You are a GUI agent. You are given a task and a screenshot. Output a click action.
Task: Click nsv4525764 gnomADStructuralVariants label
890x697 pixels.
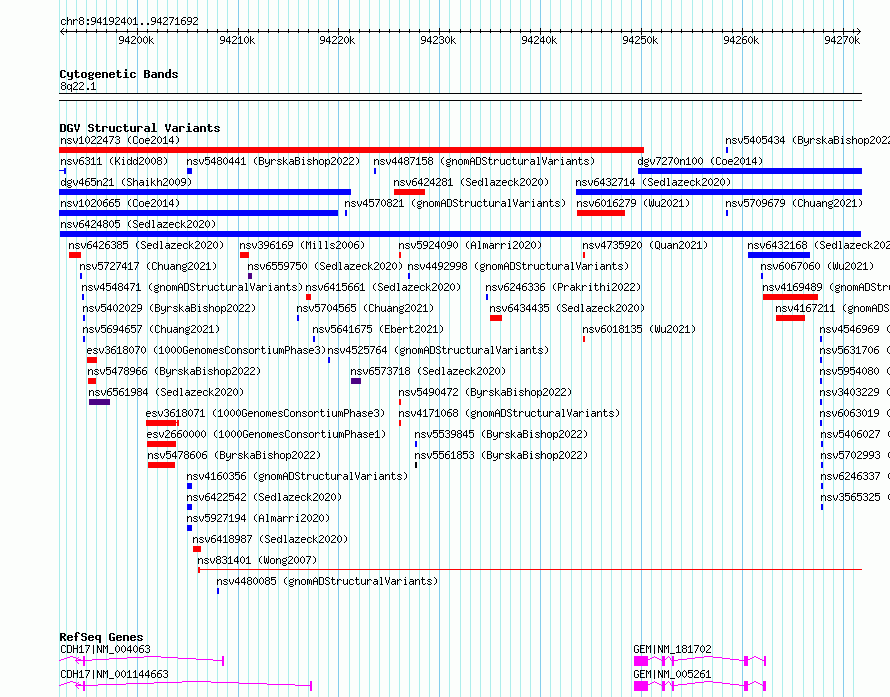point(438,350)
